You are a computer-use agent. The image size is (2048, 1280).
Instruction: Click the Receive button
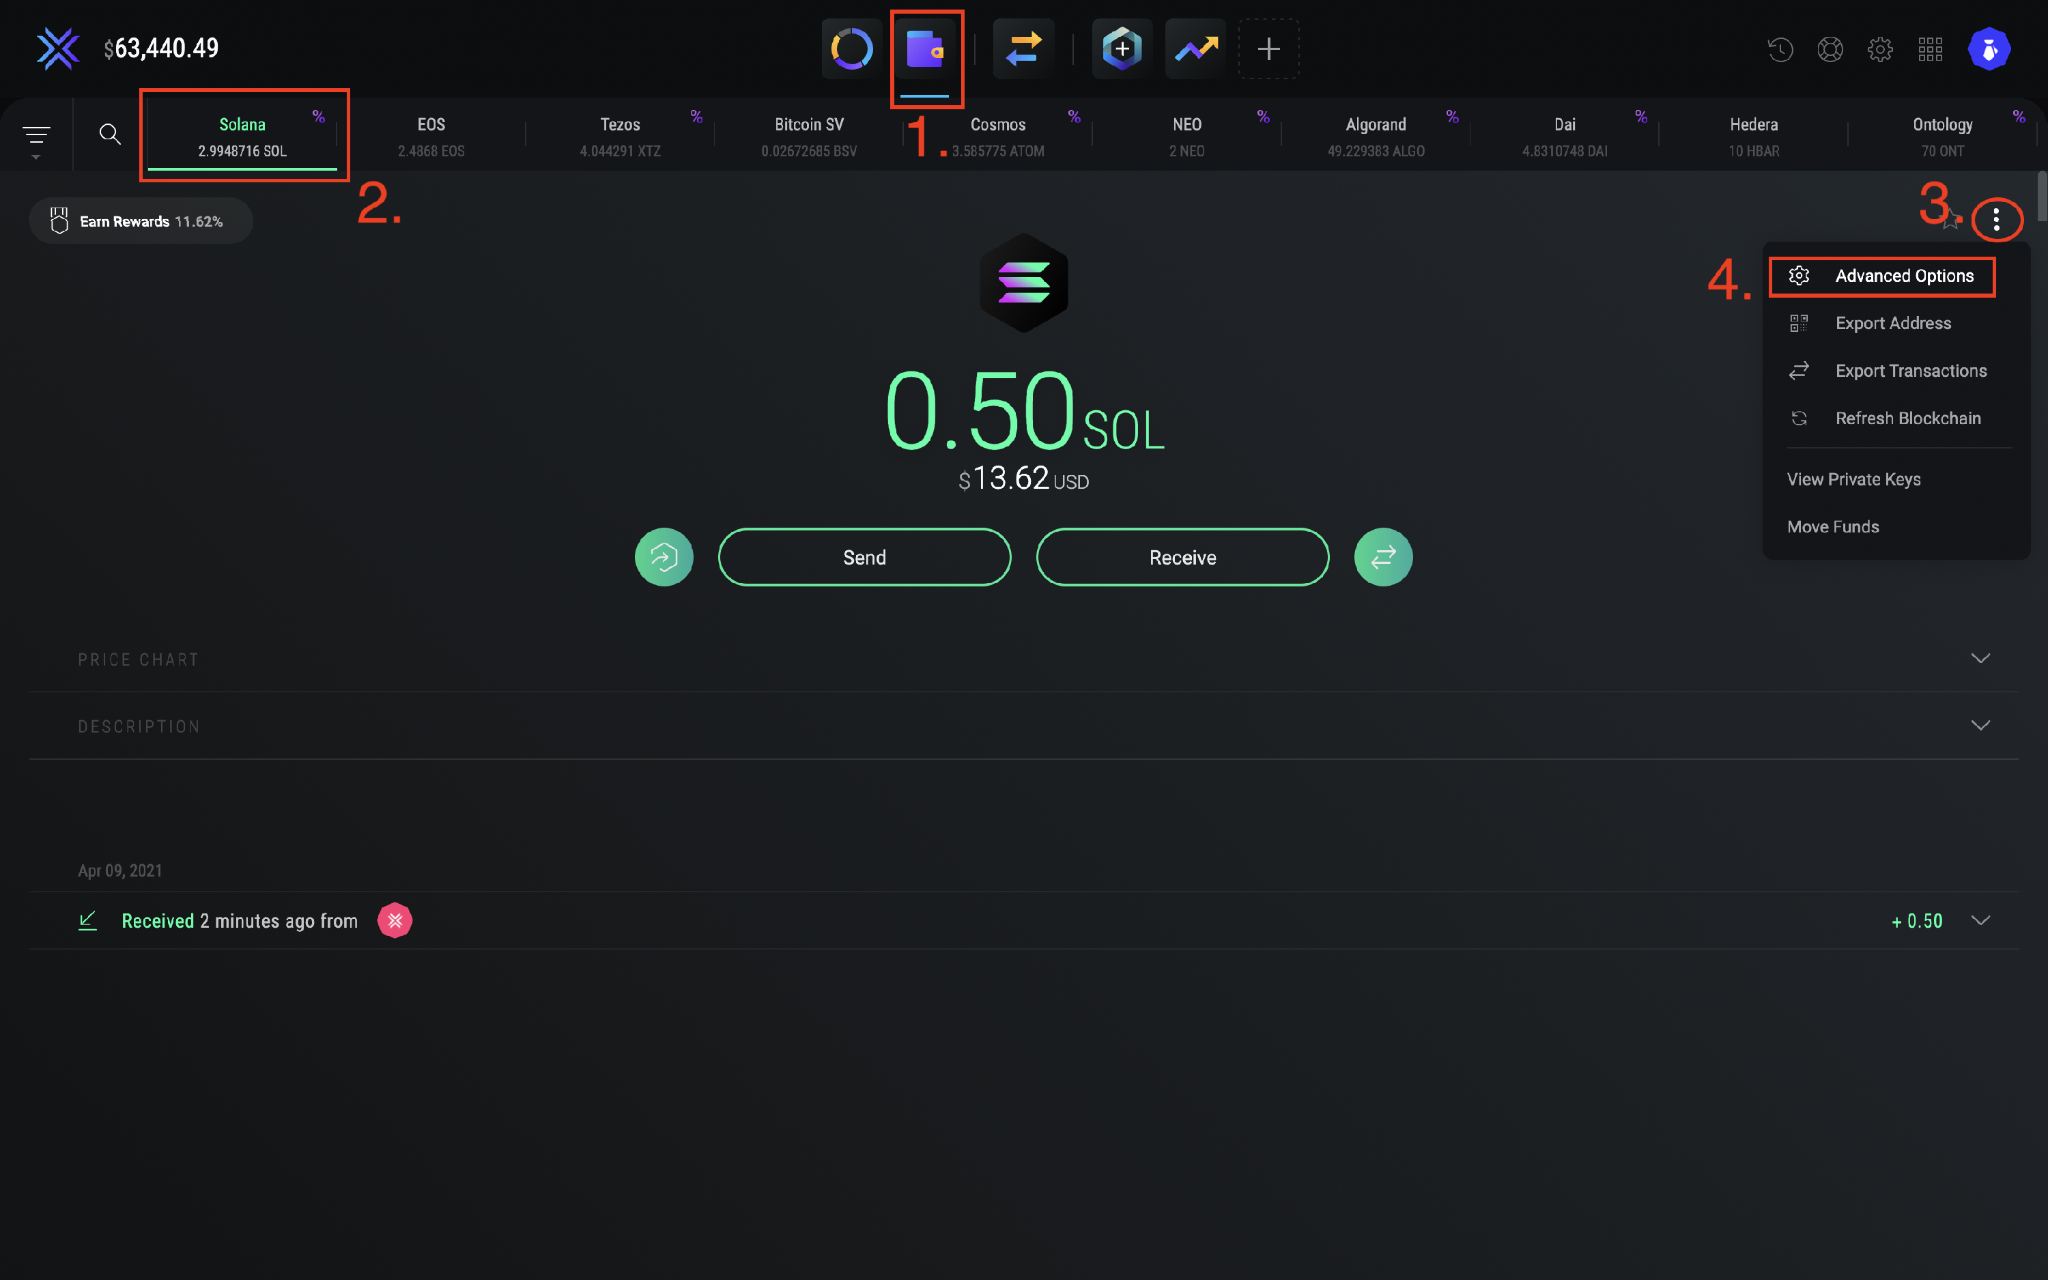1182,557
